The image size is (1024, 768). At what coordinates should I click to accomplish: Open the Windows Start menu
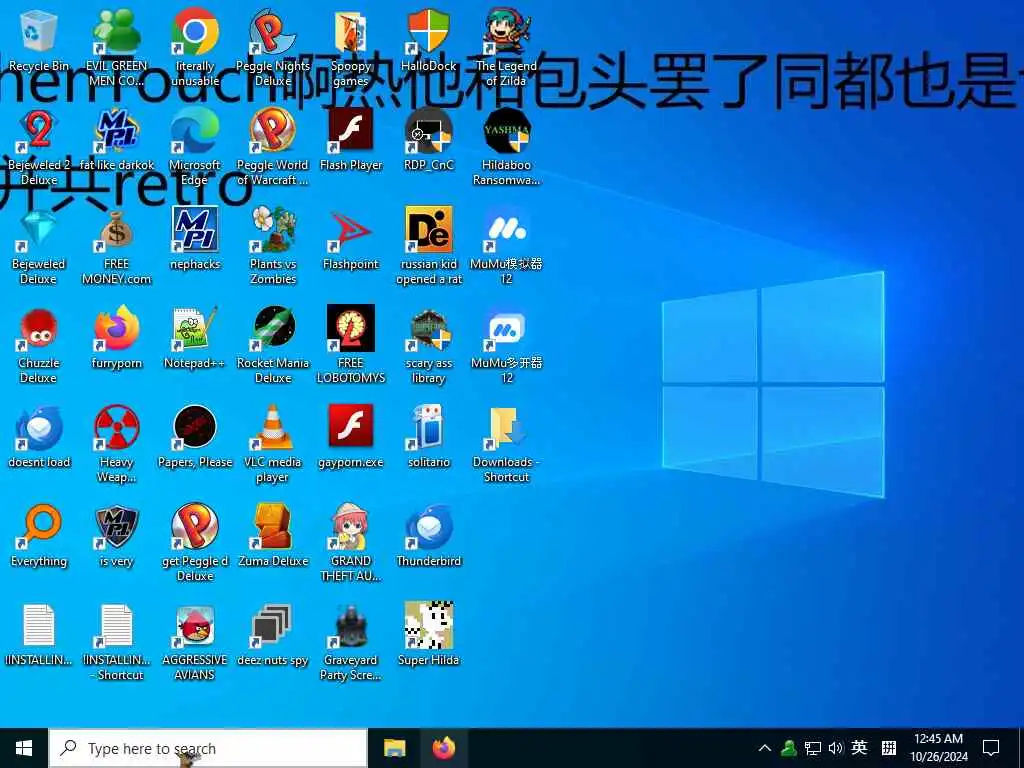[24, 748]
